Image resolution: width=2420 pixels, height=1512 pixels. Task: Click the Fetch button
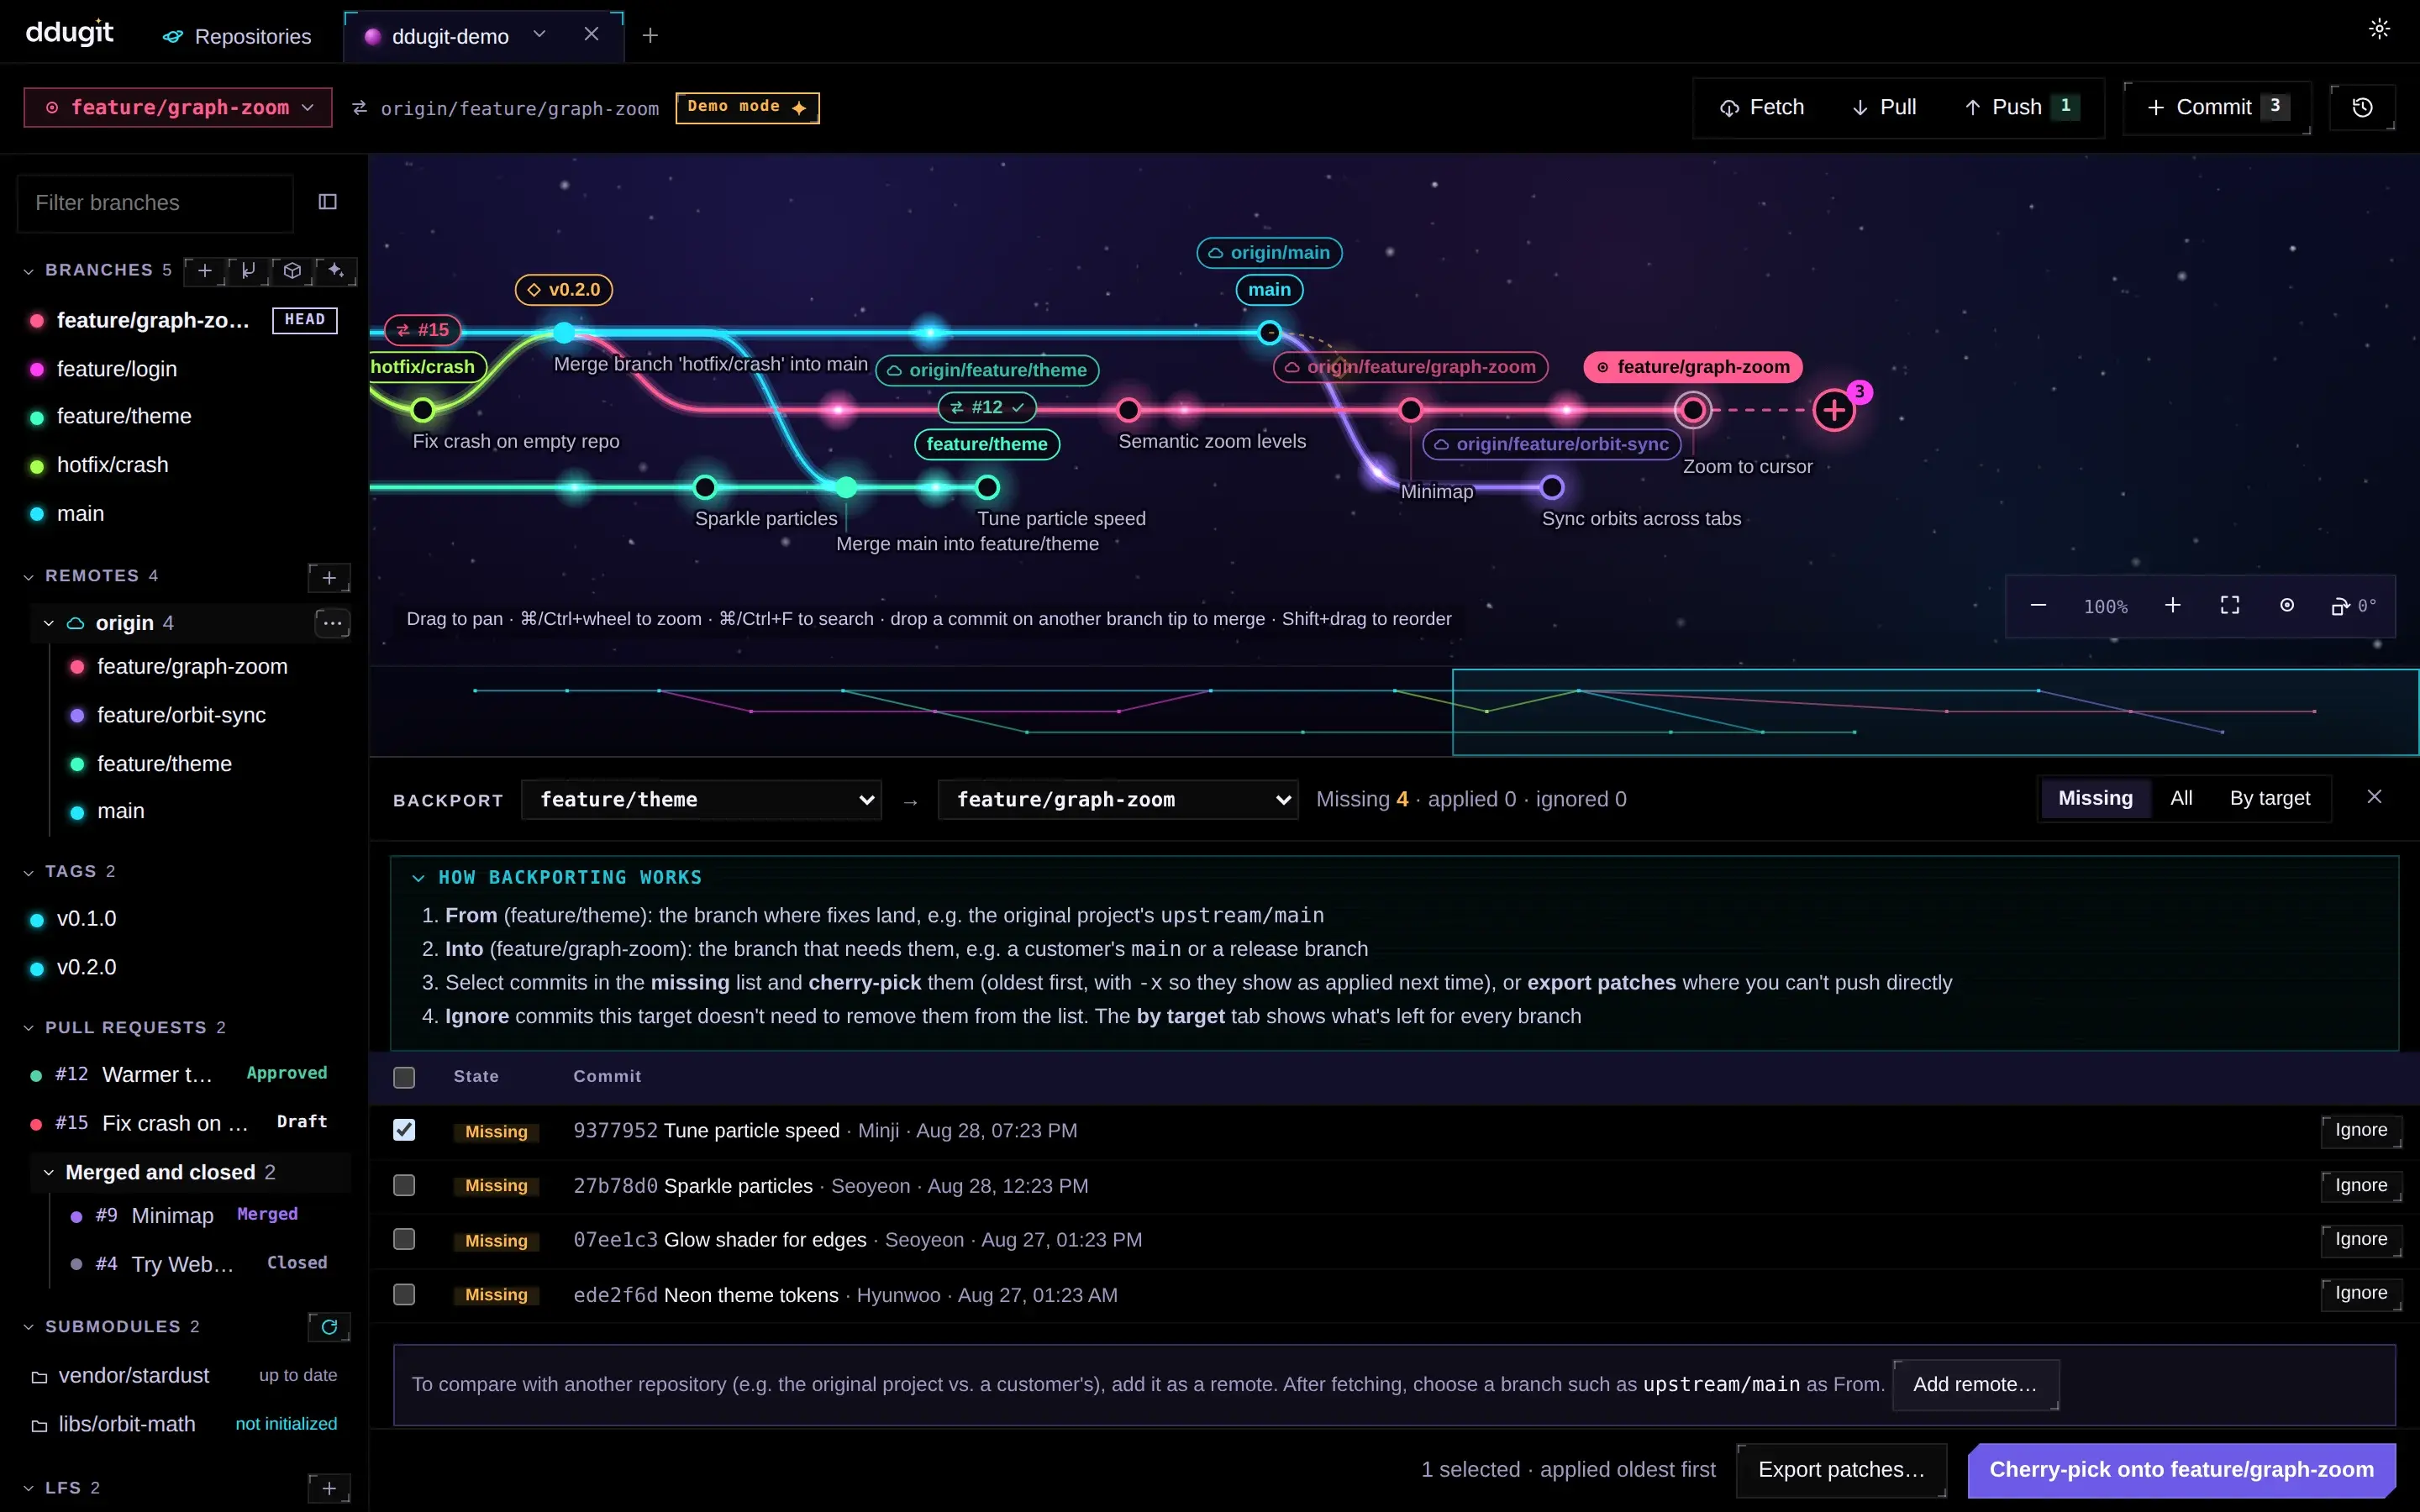tap(1762, 107)
